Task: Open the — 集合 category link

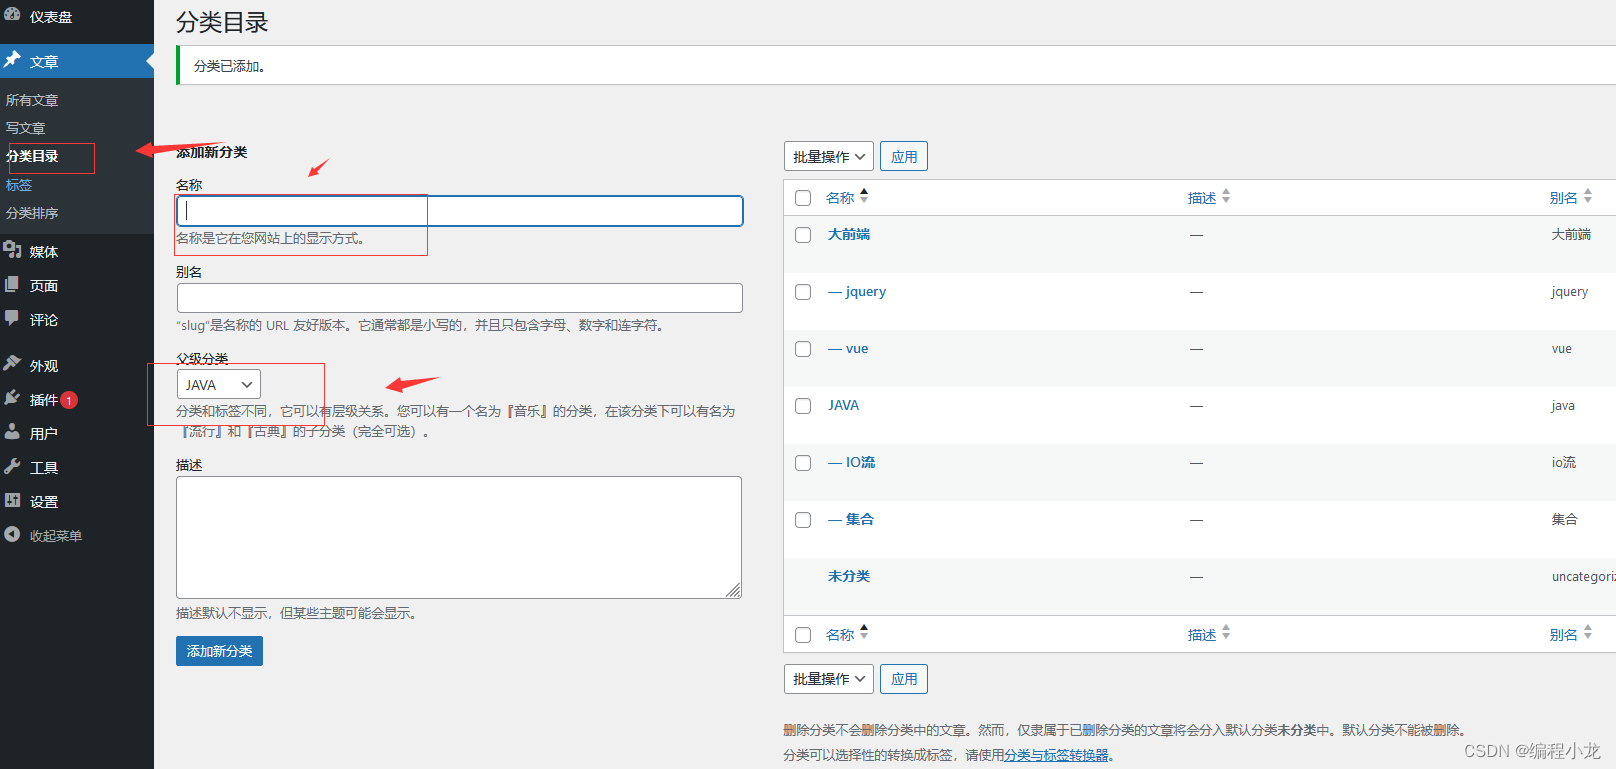Action: (x=851, y=519)
